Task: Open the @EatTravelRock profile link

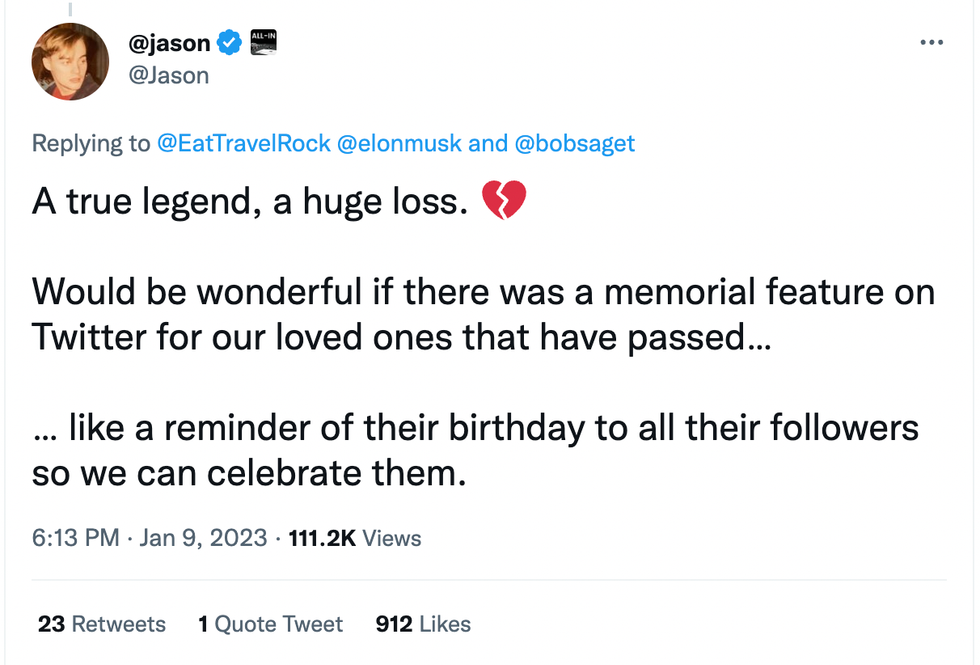Action: pos(244,143)
